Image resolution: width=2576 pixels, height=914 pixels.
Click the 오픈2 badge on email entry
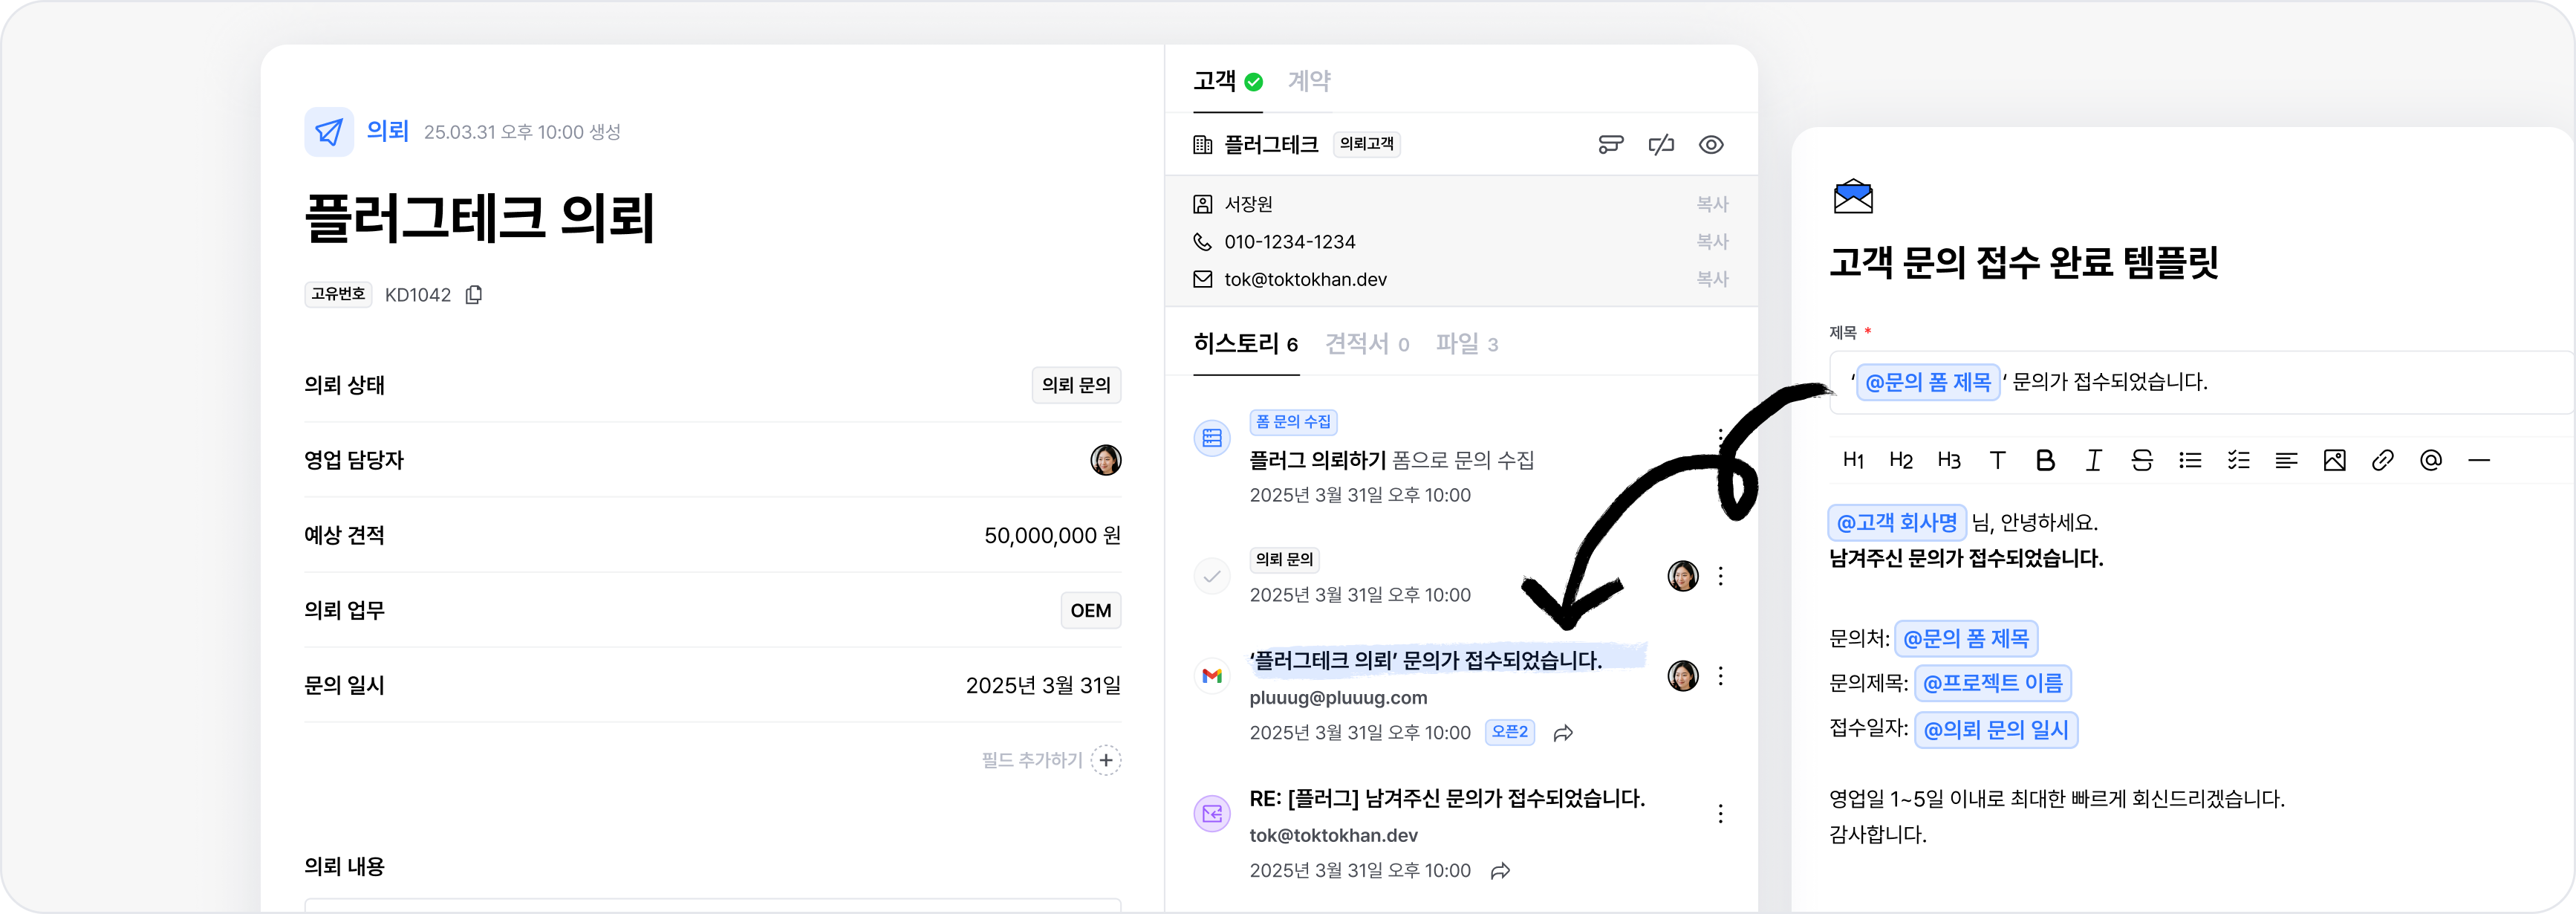[x=1509, y=732]
